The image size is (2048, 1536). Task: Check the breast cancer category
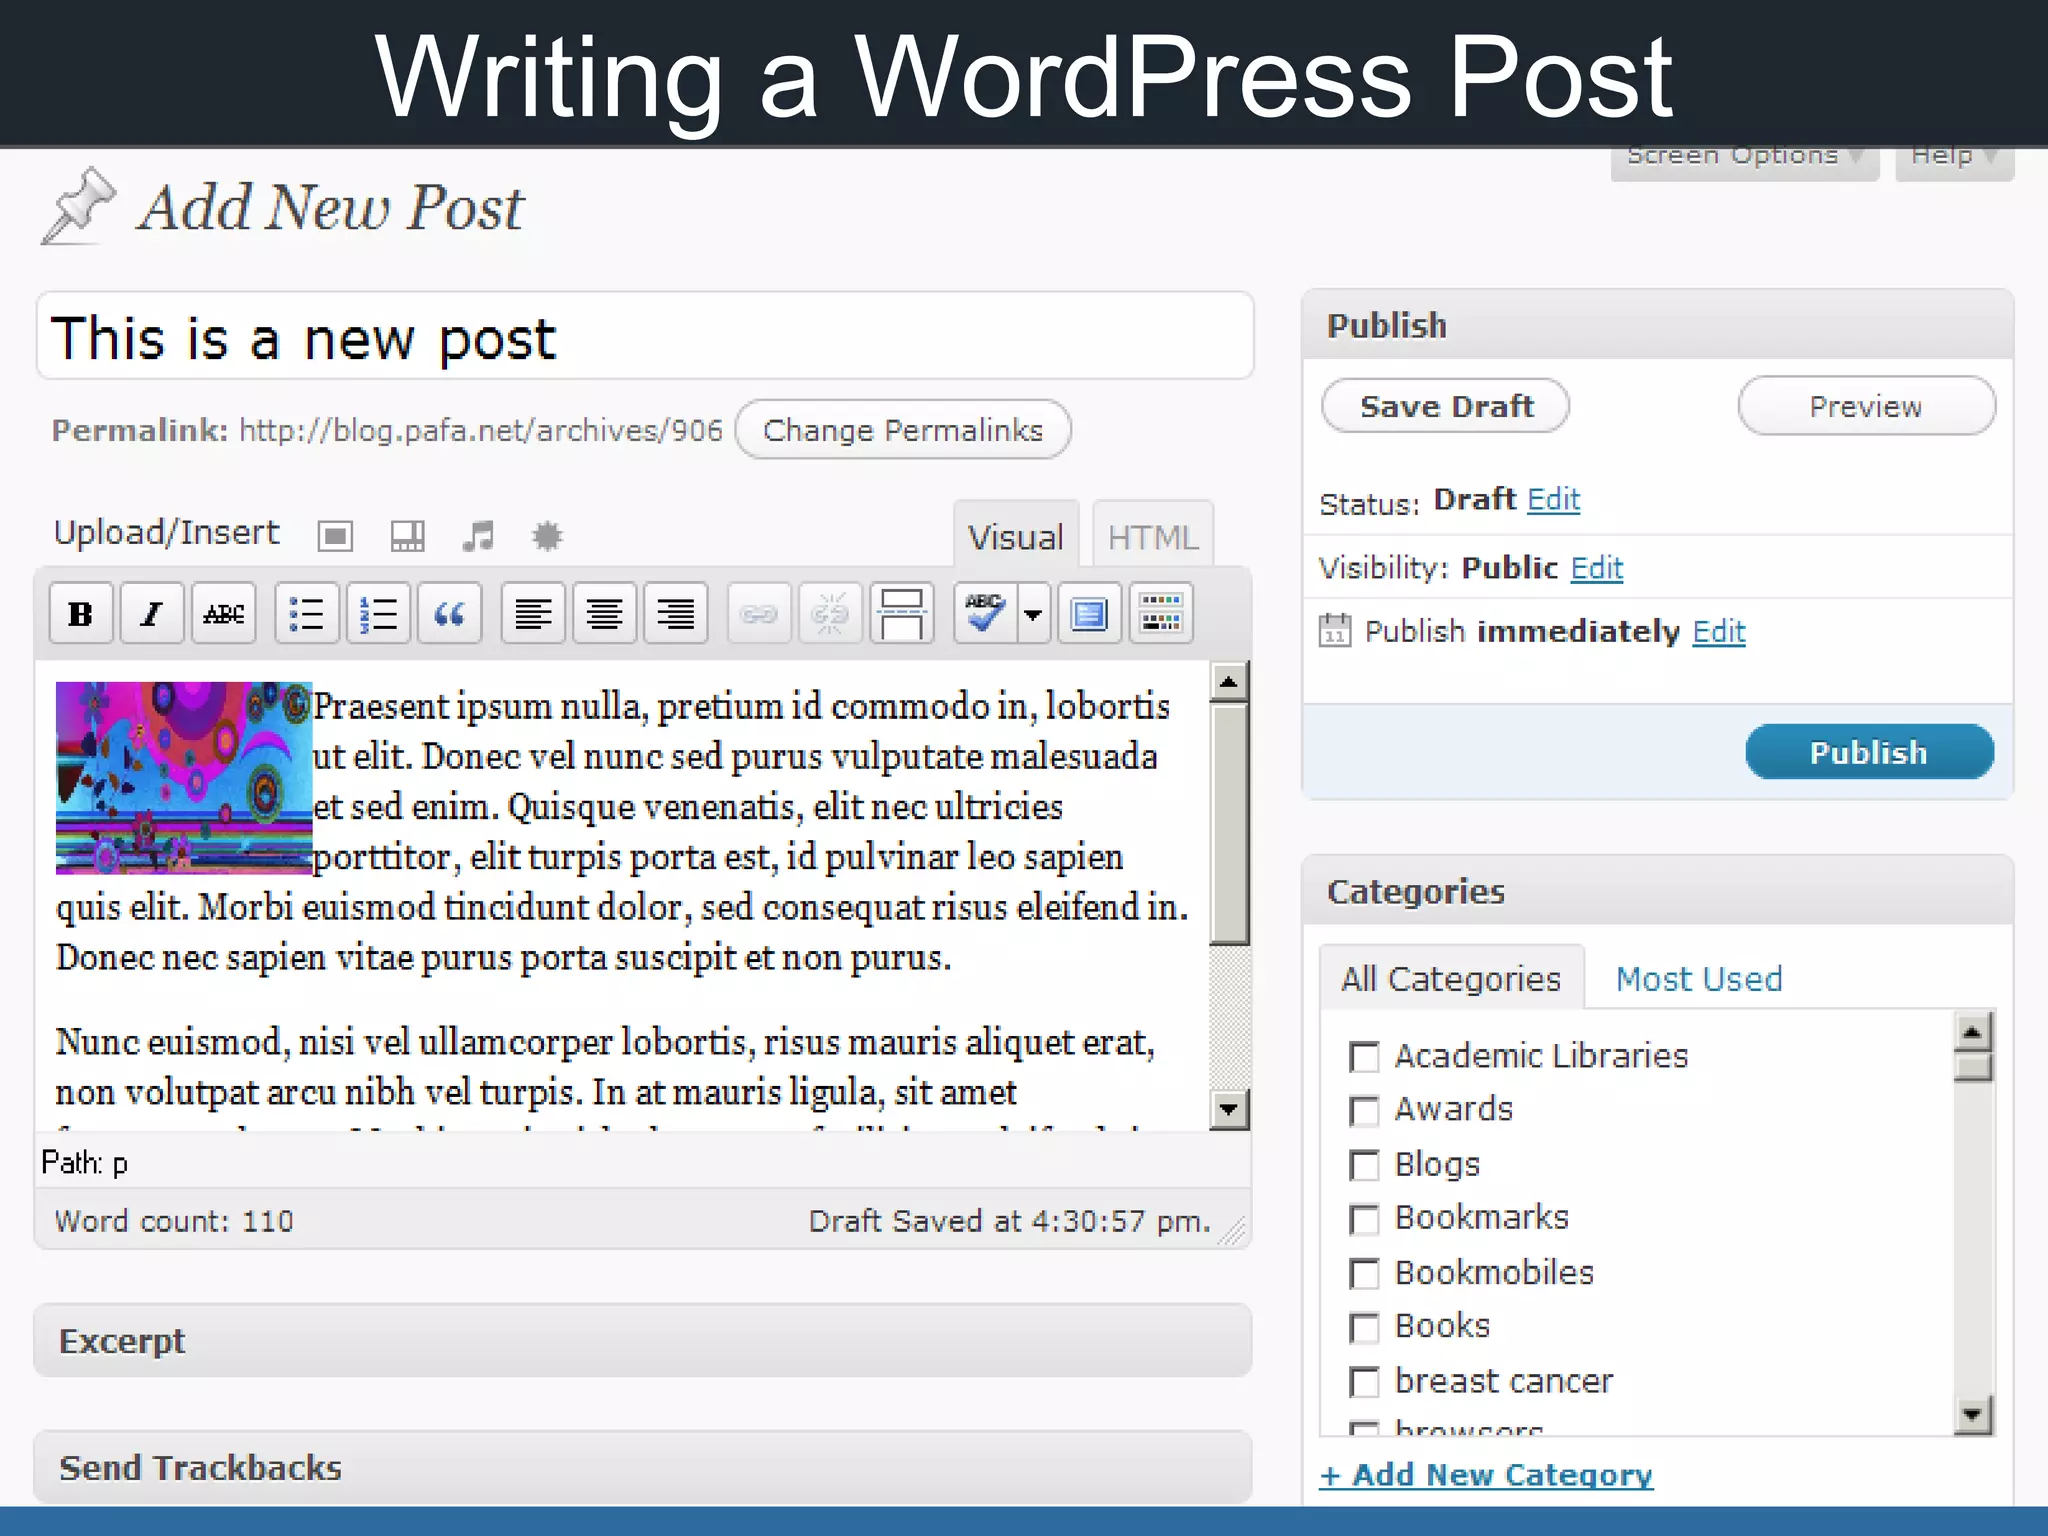pos(1364,1382)
